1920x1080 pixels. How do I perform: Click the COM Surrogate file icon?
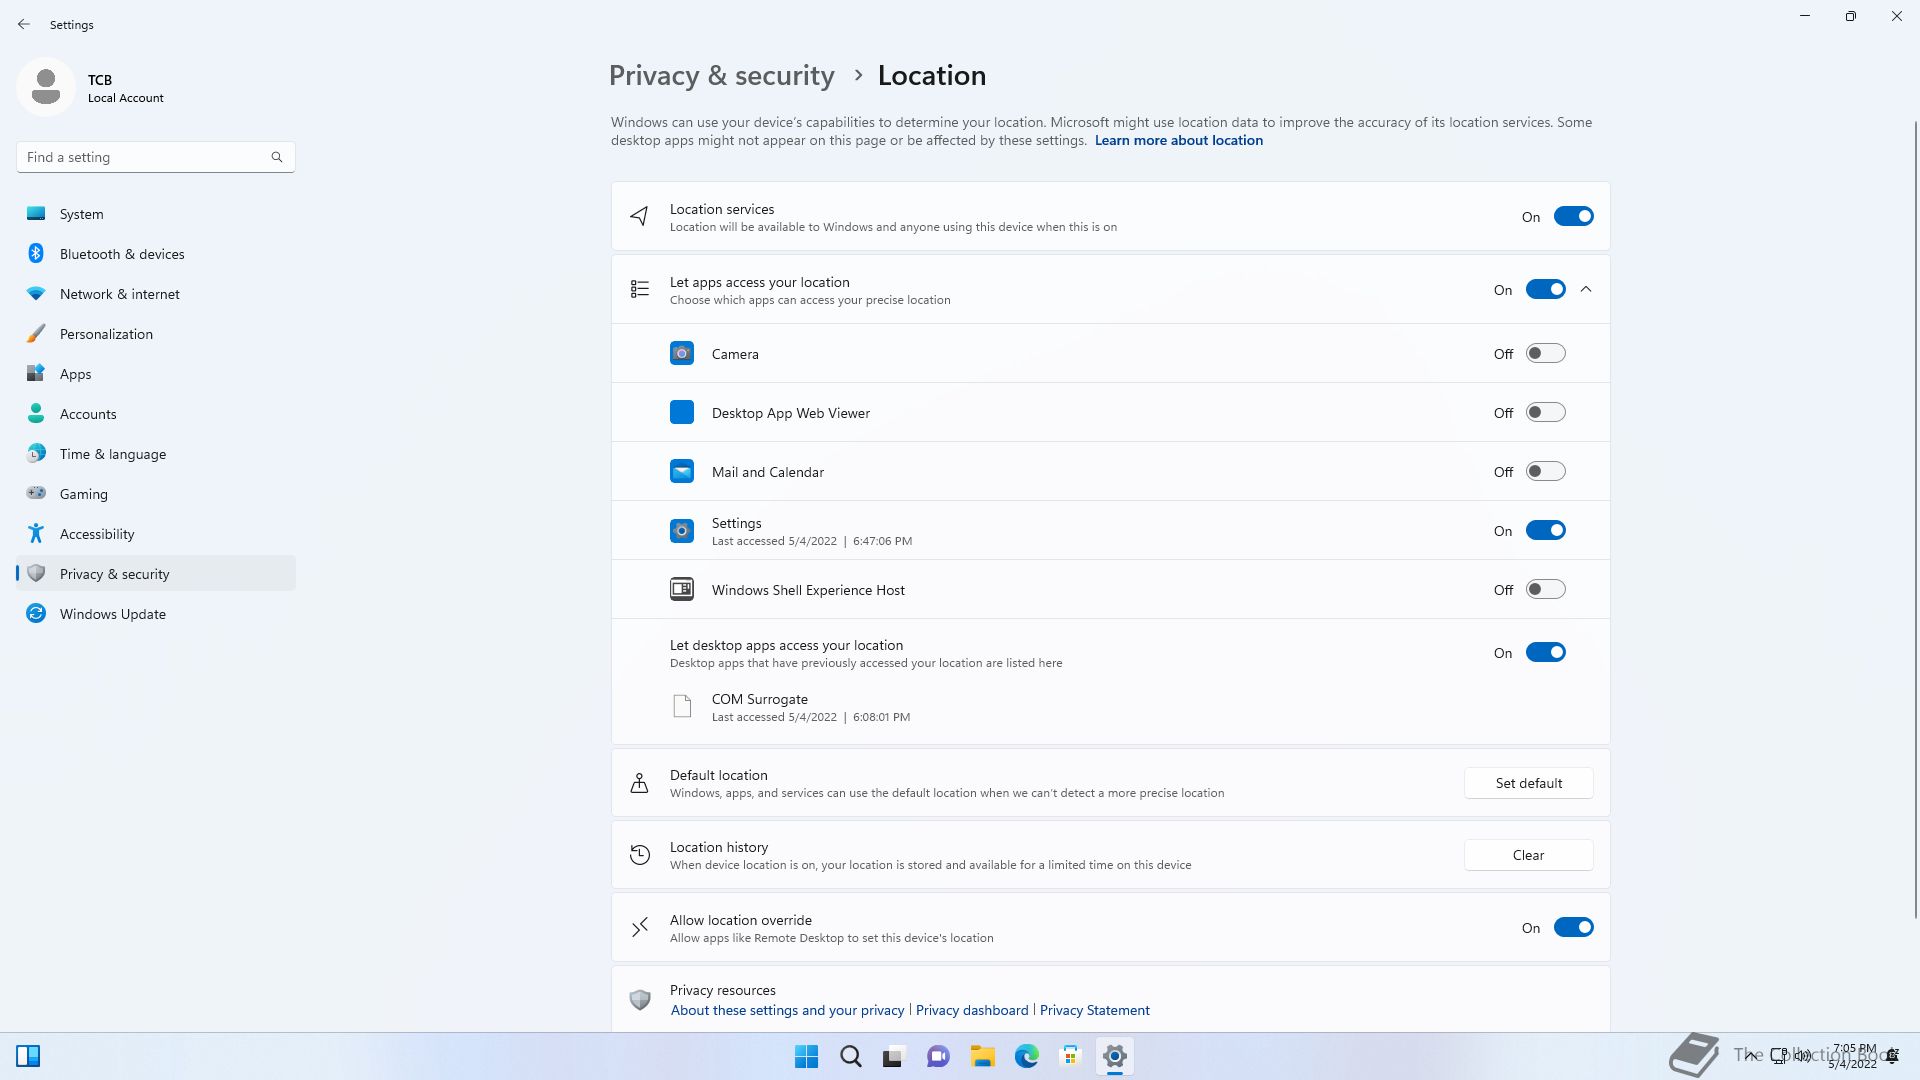click(x=682, y=706)
